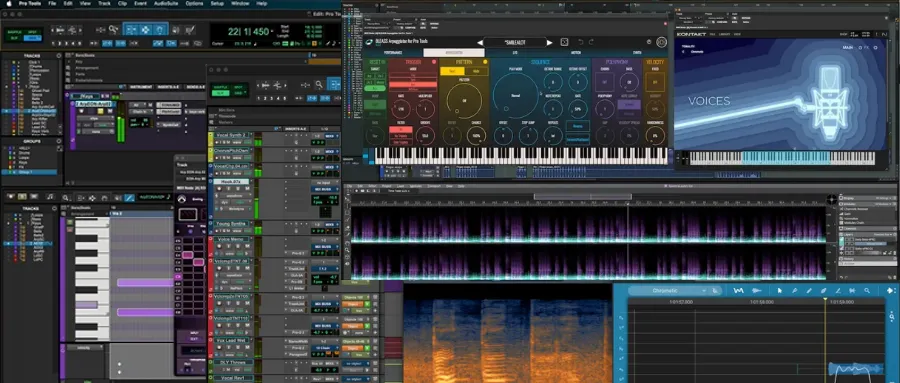The height and width of the screenshot is (383, 900).
Task: Open the Apple menu
Action: pyautogui.click(x=9, y=3)
